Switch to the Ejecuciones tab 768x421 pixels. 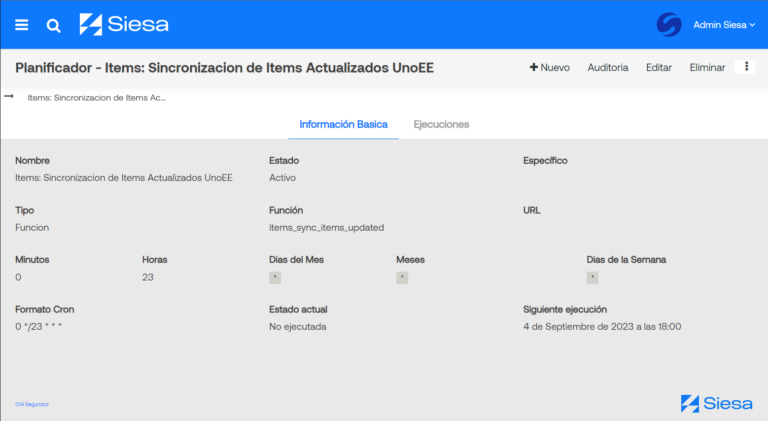pos(441,124)
